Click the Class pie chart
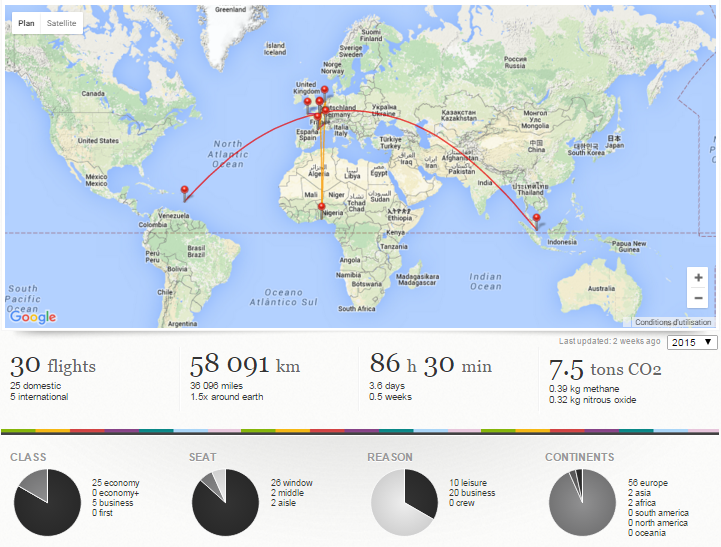721x547 pixels. (x=47, y=502)
